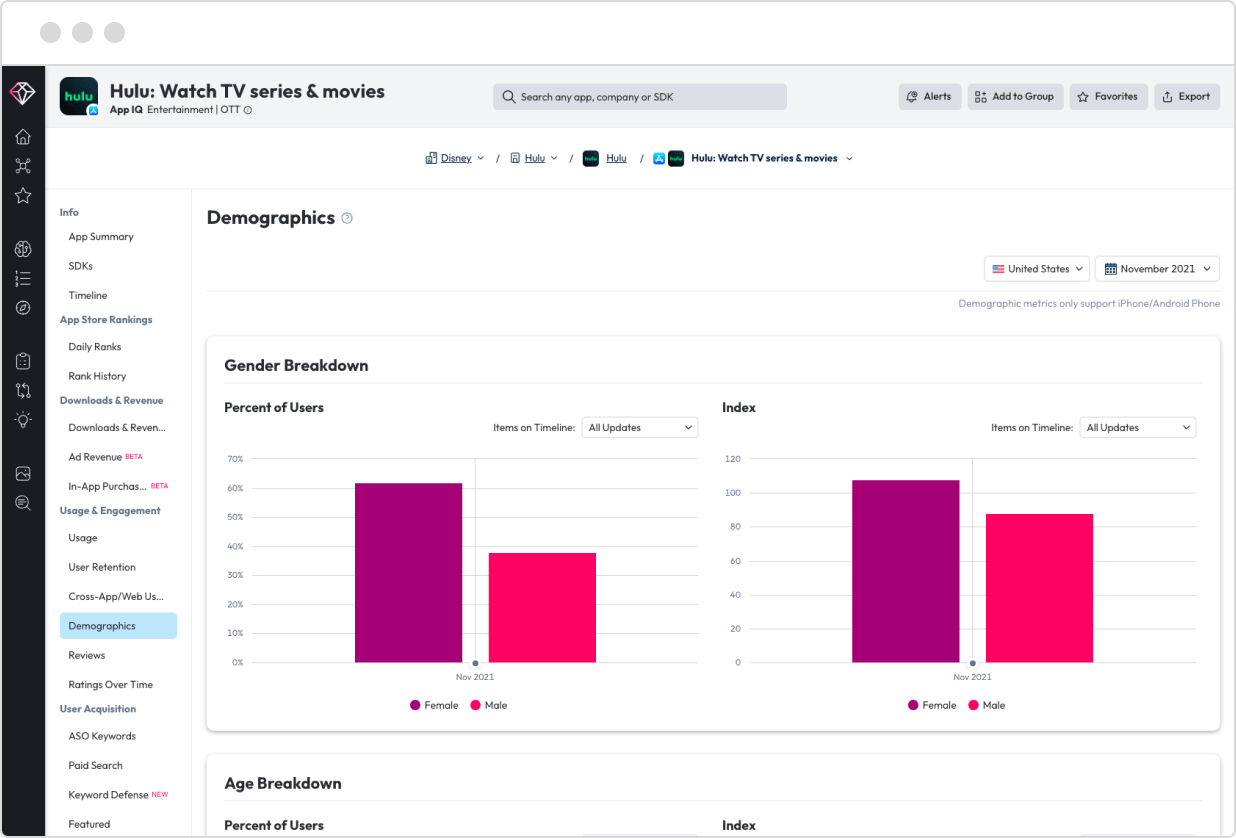
Task: Click the Export button
Action: point(1186,97)
